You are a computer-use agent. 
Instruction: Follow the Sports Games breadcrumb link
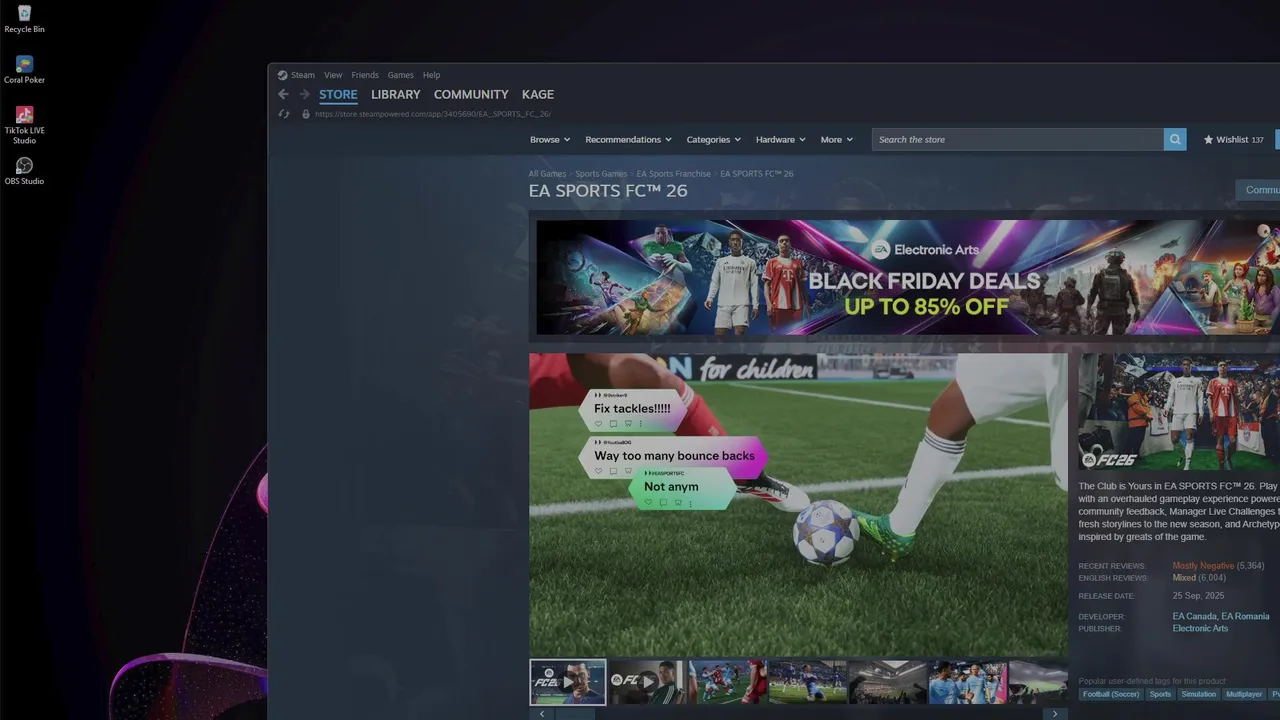(601, 174)
